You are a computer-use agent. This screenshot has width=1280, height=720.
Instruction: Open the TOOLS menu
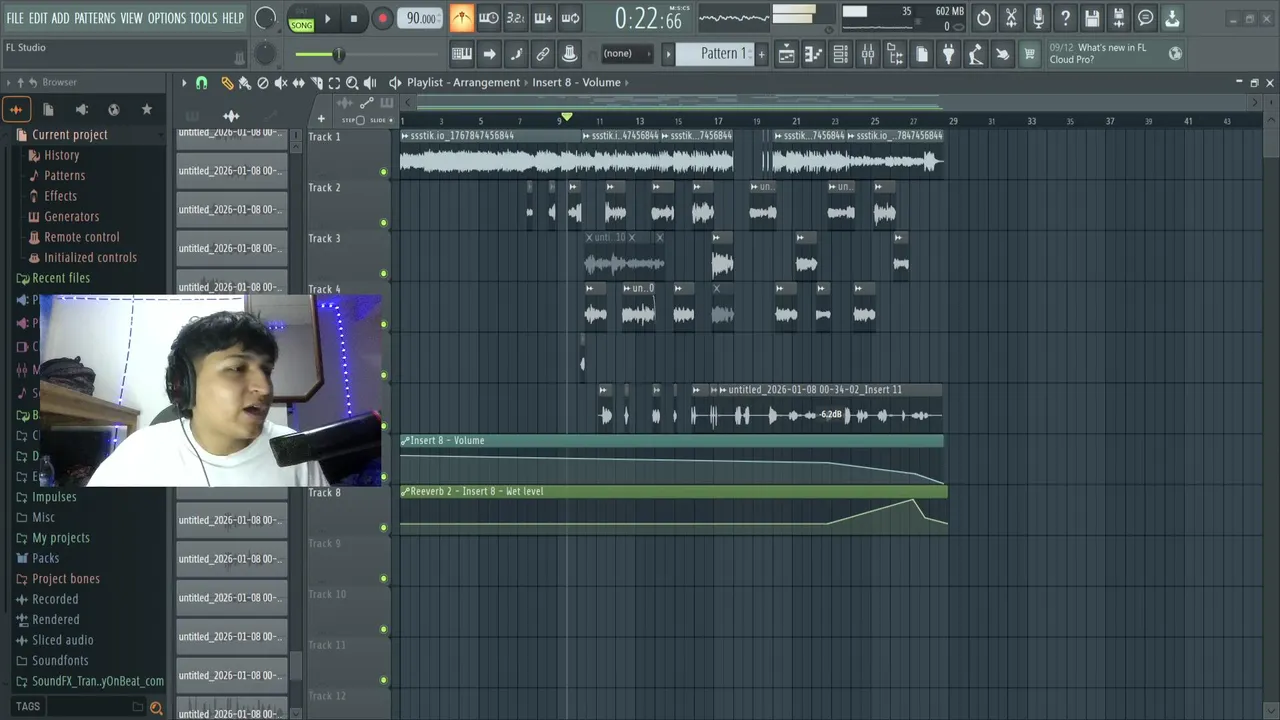coord(204,18)
